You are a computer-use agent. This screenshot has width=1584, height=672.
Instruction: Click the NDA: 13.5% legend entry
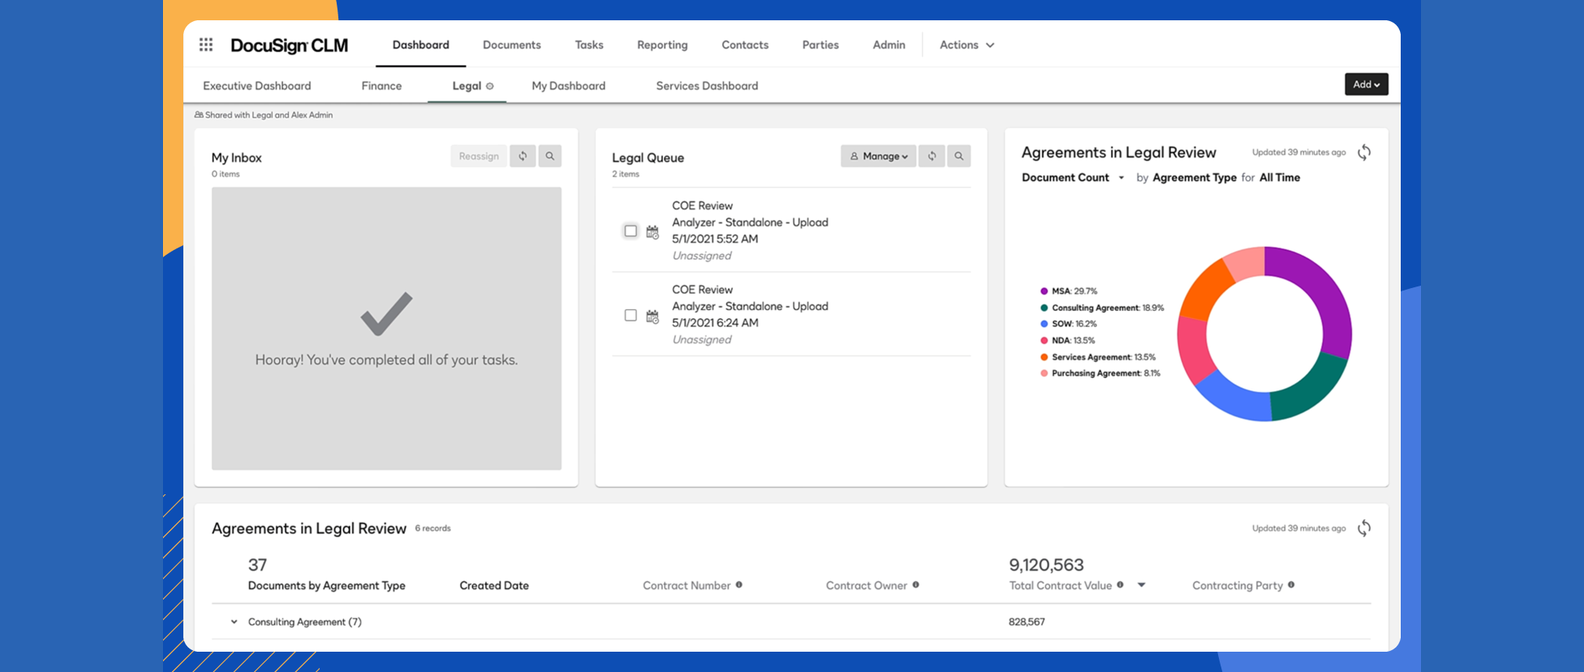1067,341
